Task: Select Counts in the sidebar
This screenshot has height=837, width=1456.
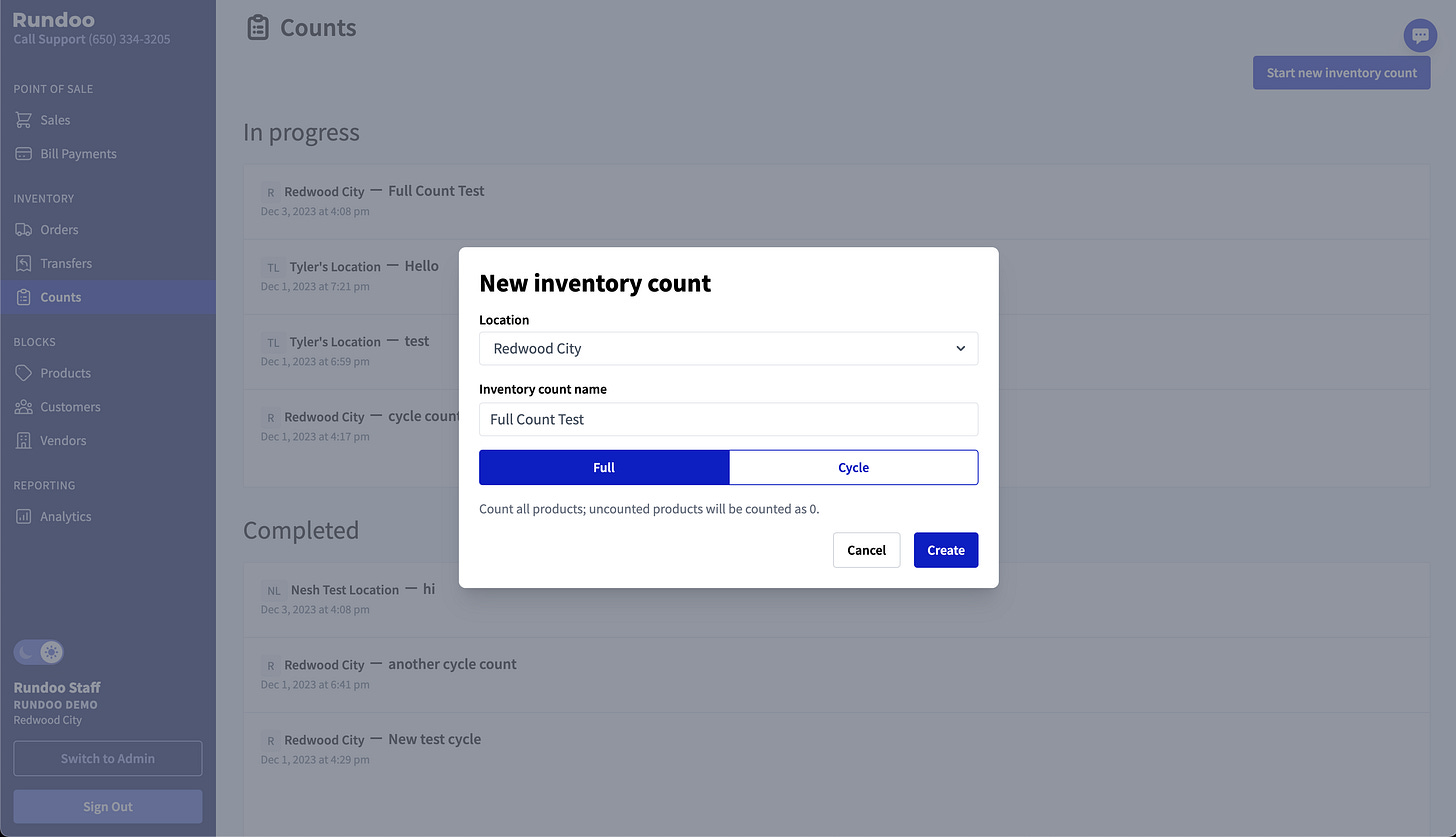Action: (x=108, y=297)
